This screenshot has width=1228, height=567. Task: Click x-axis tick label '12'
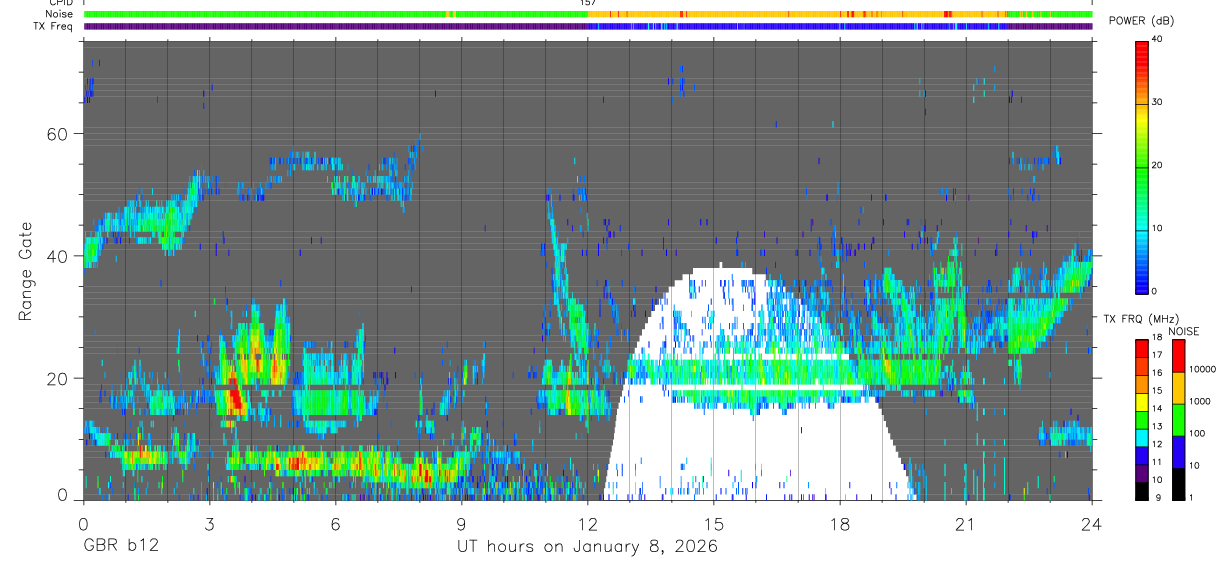coord(587,524)
